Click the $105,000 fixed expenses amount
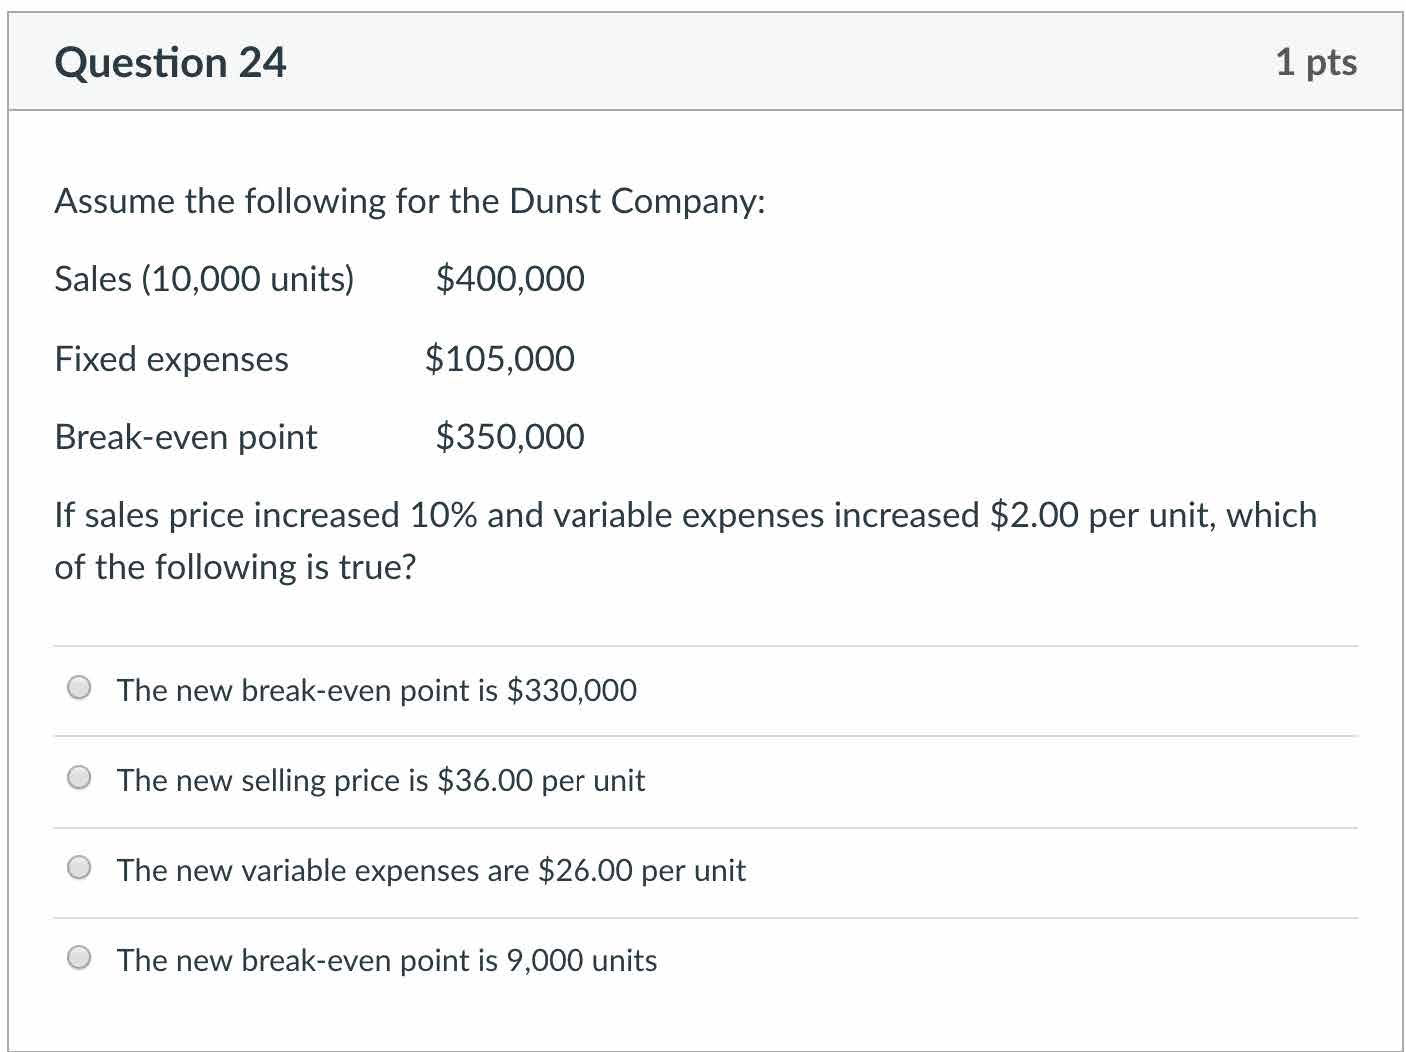The height and width of the screenshot is (1052, 1406). pyautogui.click(x=499, y=359)
